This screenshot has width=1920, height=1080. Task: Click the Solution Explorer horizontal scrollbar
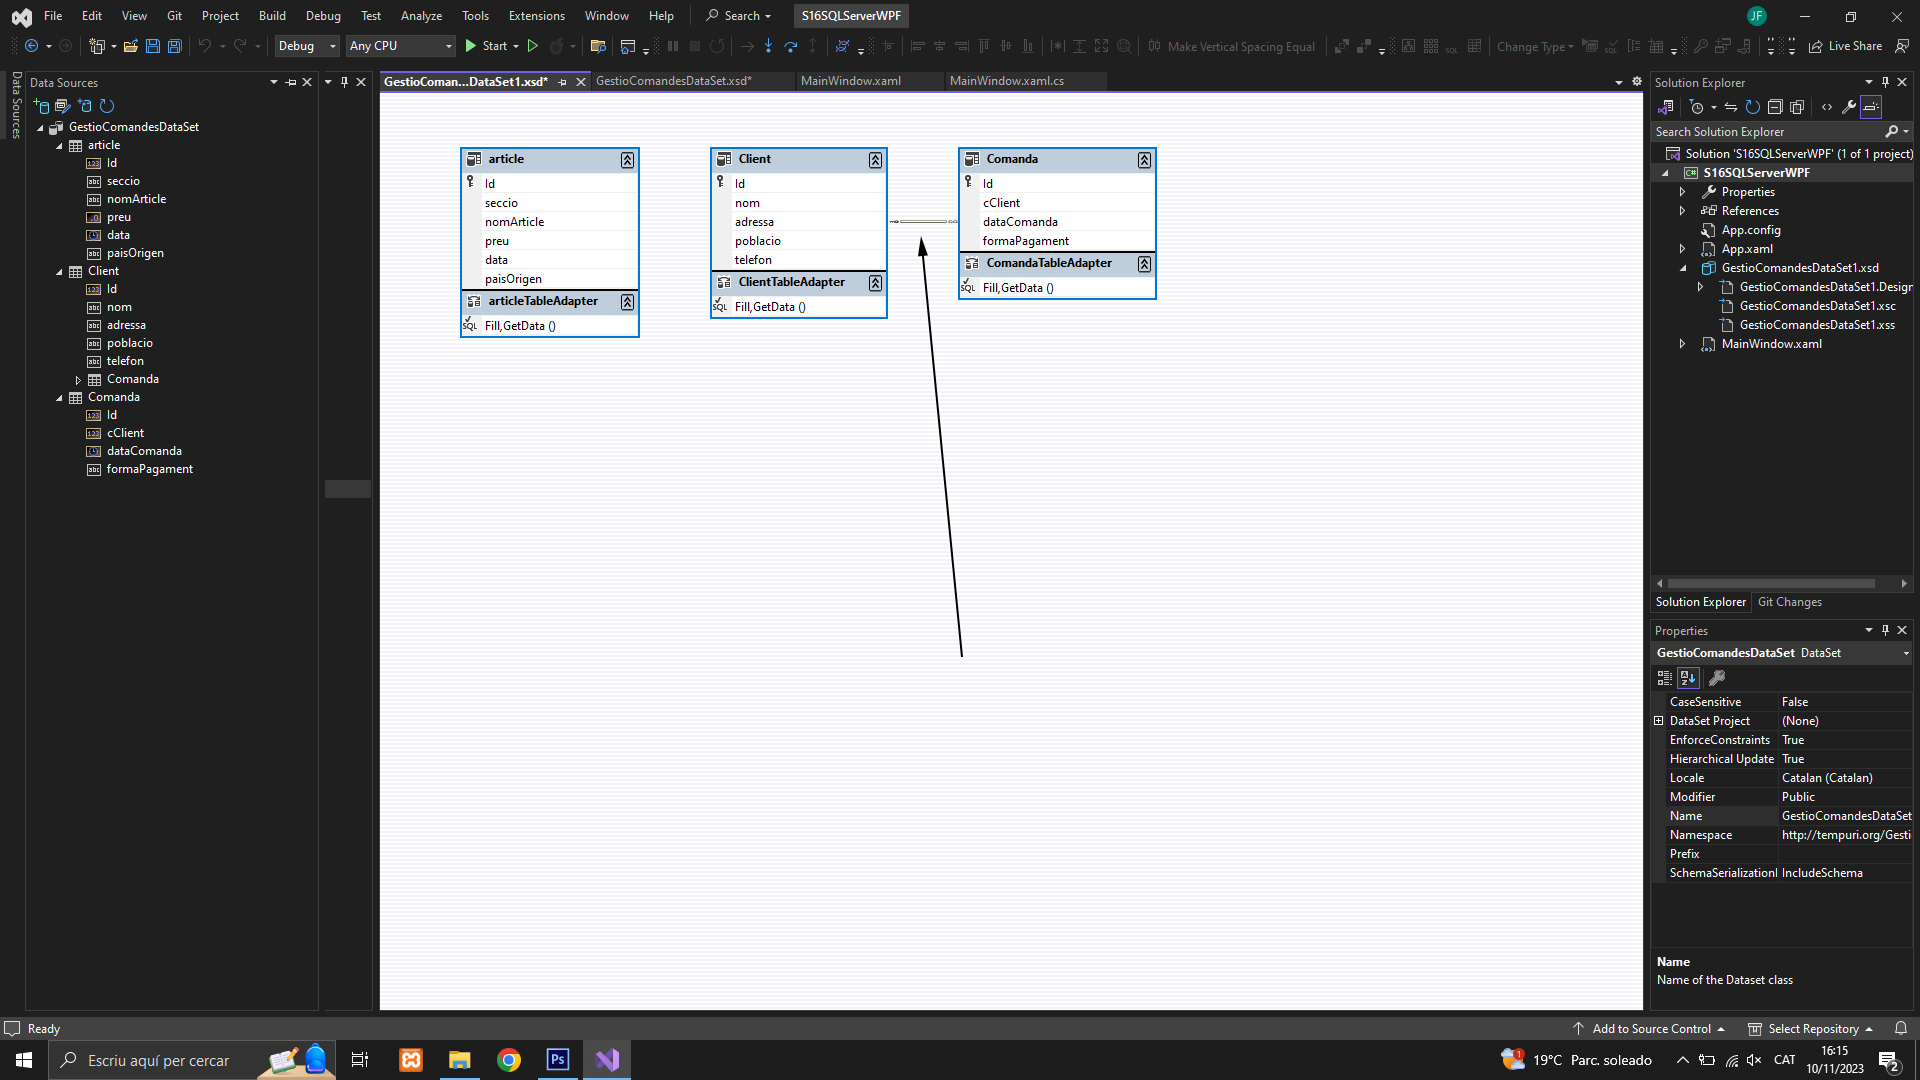[1770, 583]
